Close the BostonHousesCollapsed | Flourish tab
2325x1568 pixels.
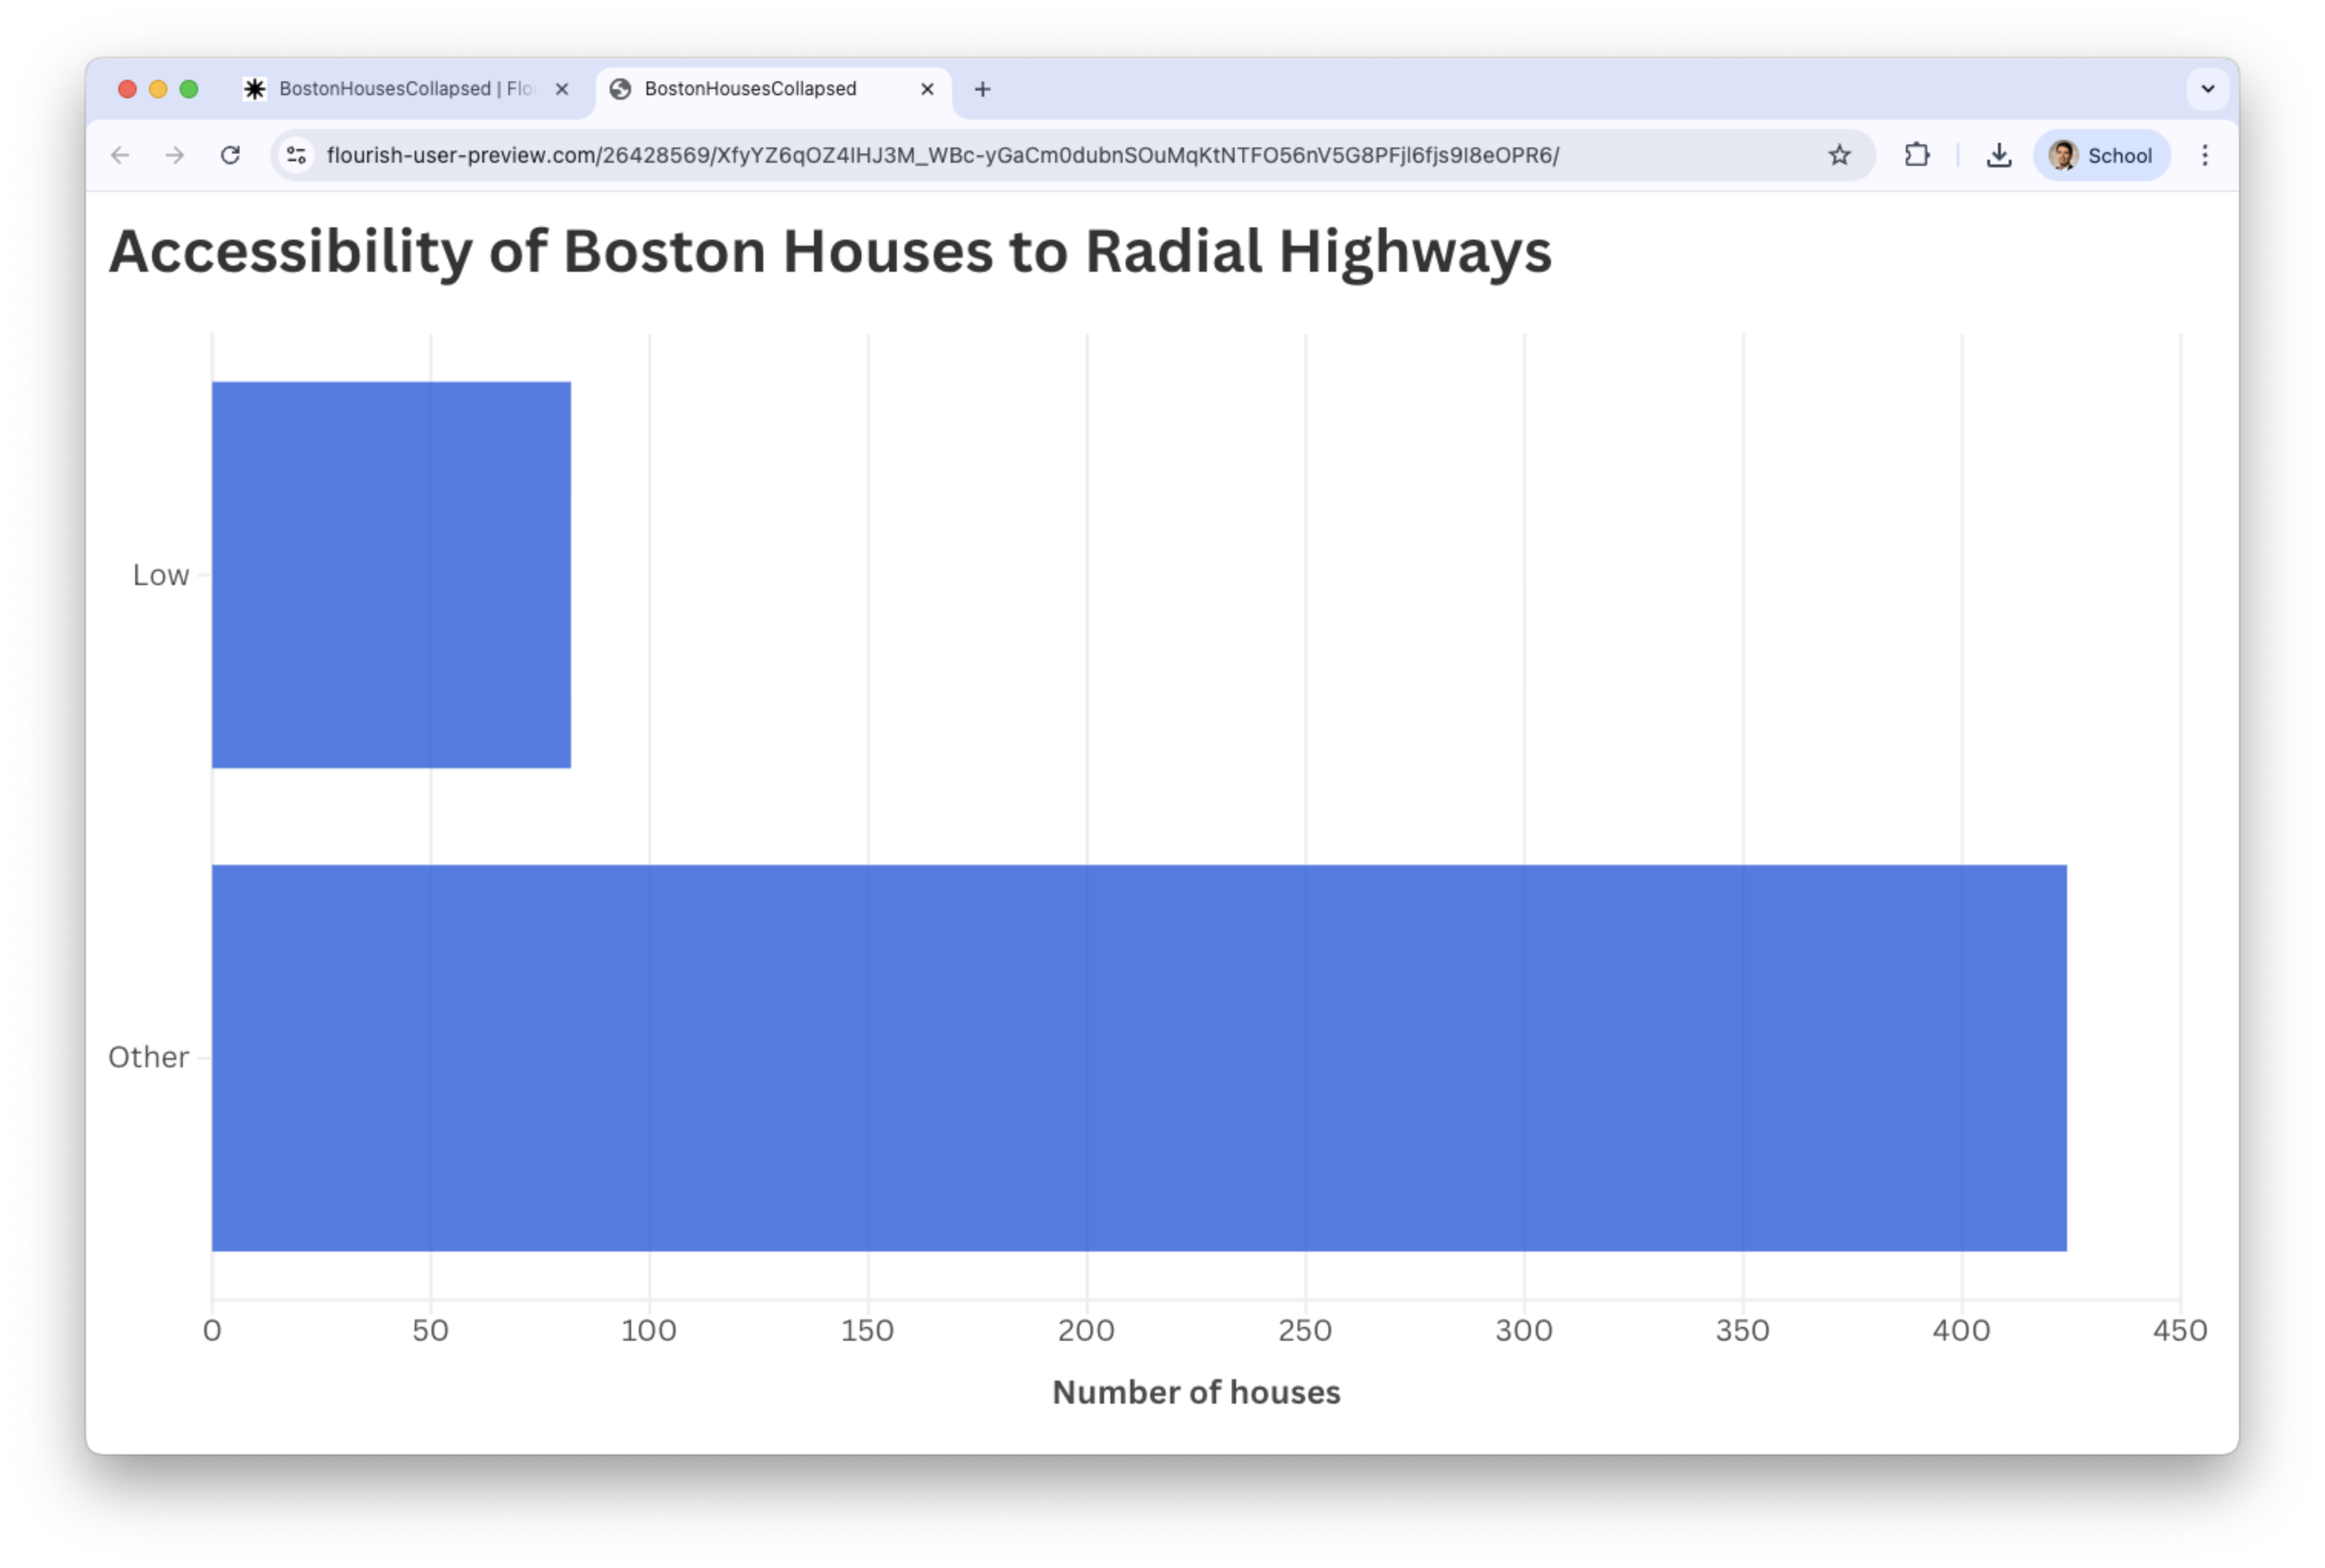[562, 89]
